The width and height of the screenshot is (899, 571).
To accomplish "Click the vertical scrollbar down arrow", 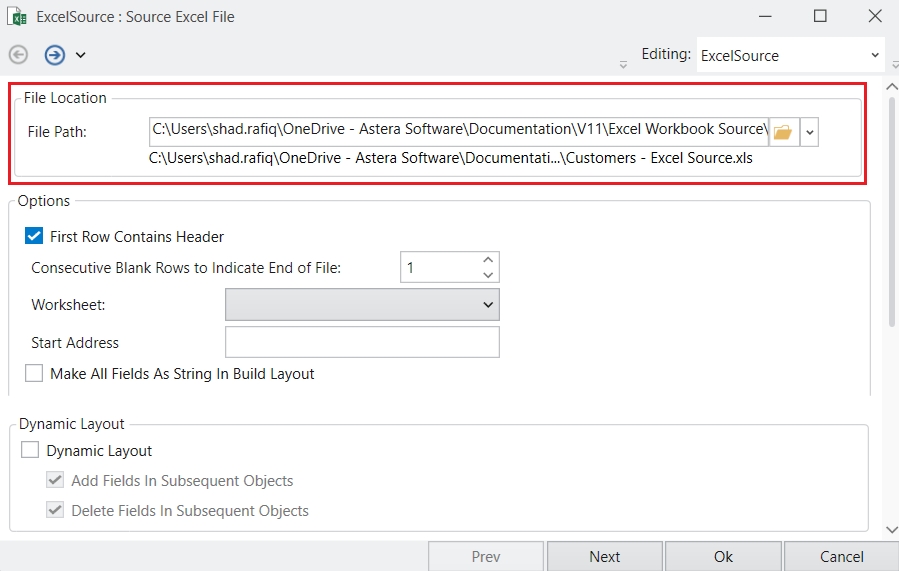I will coord(892,530).
